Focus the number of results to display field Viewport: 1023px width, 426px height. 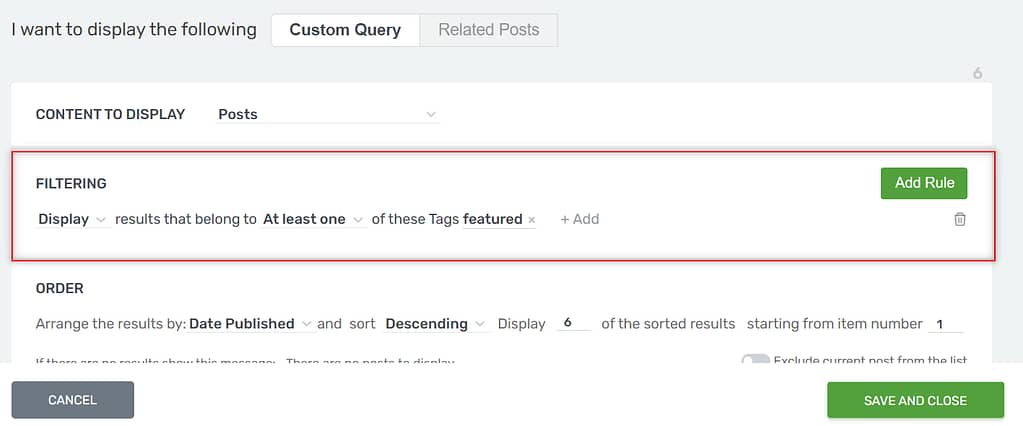[573, 324]
